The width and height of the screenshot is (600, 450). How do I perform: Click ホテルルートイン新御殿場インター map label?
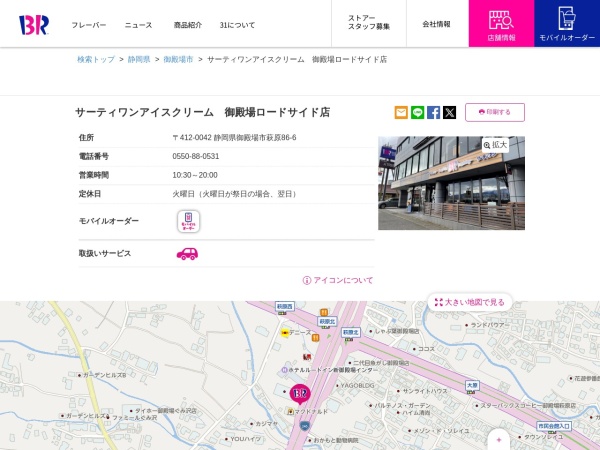329,370
